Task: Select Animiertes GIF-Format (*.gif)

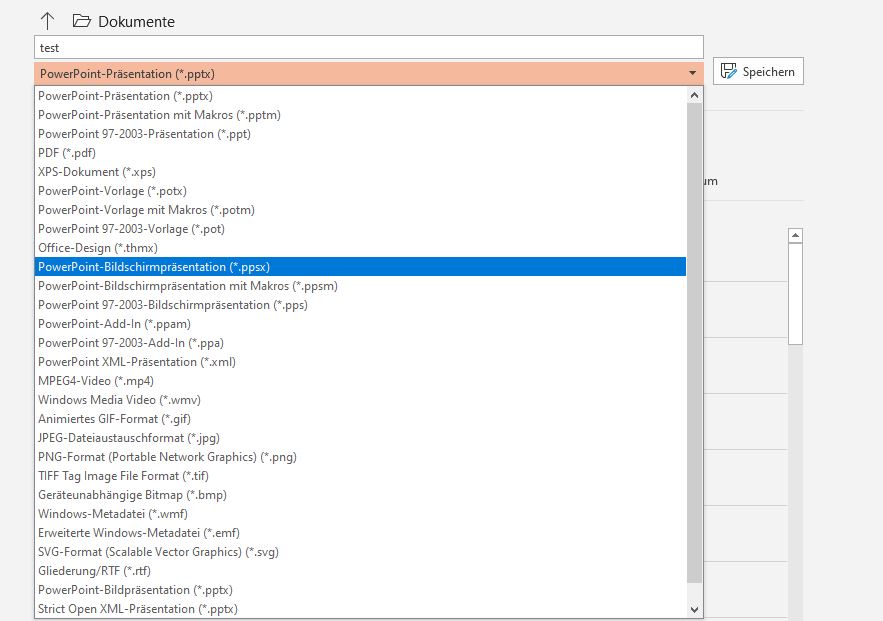Action: 360,419
